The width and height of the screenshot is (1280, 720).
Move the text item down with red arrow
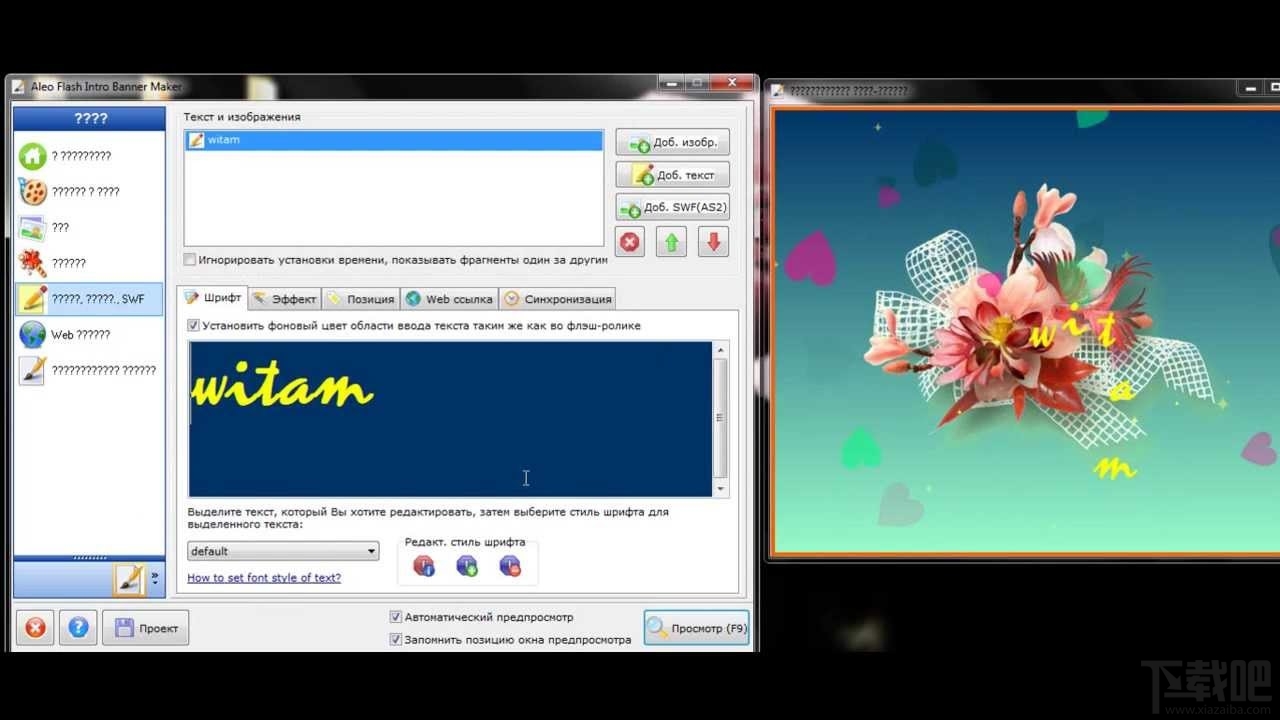tap(712, 241)
